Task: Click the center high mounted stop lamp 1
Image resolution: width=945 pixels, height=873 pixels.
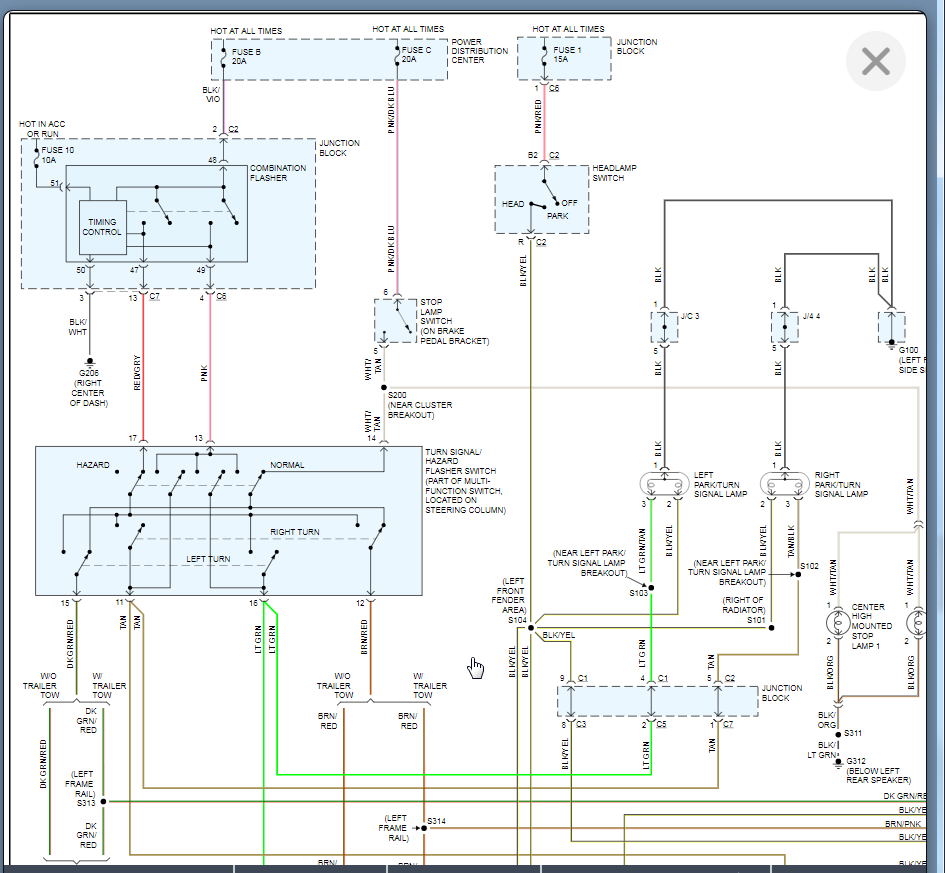Action: tap(836, 624)
